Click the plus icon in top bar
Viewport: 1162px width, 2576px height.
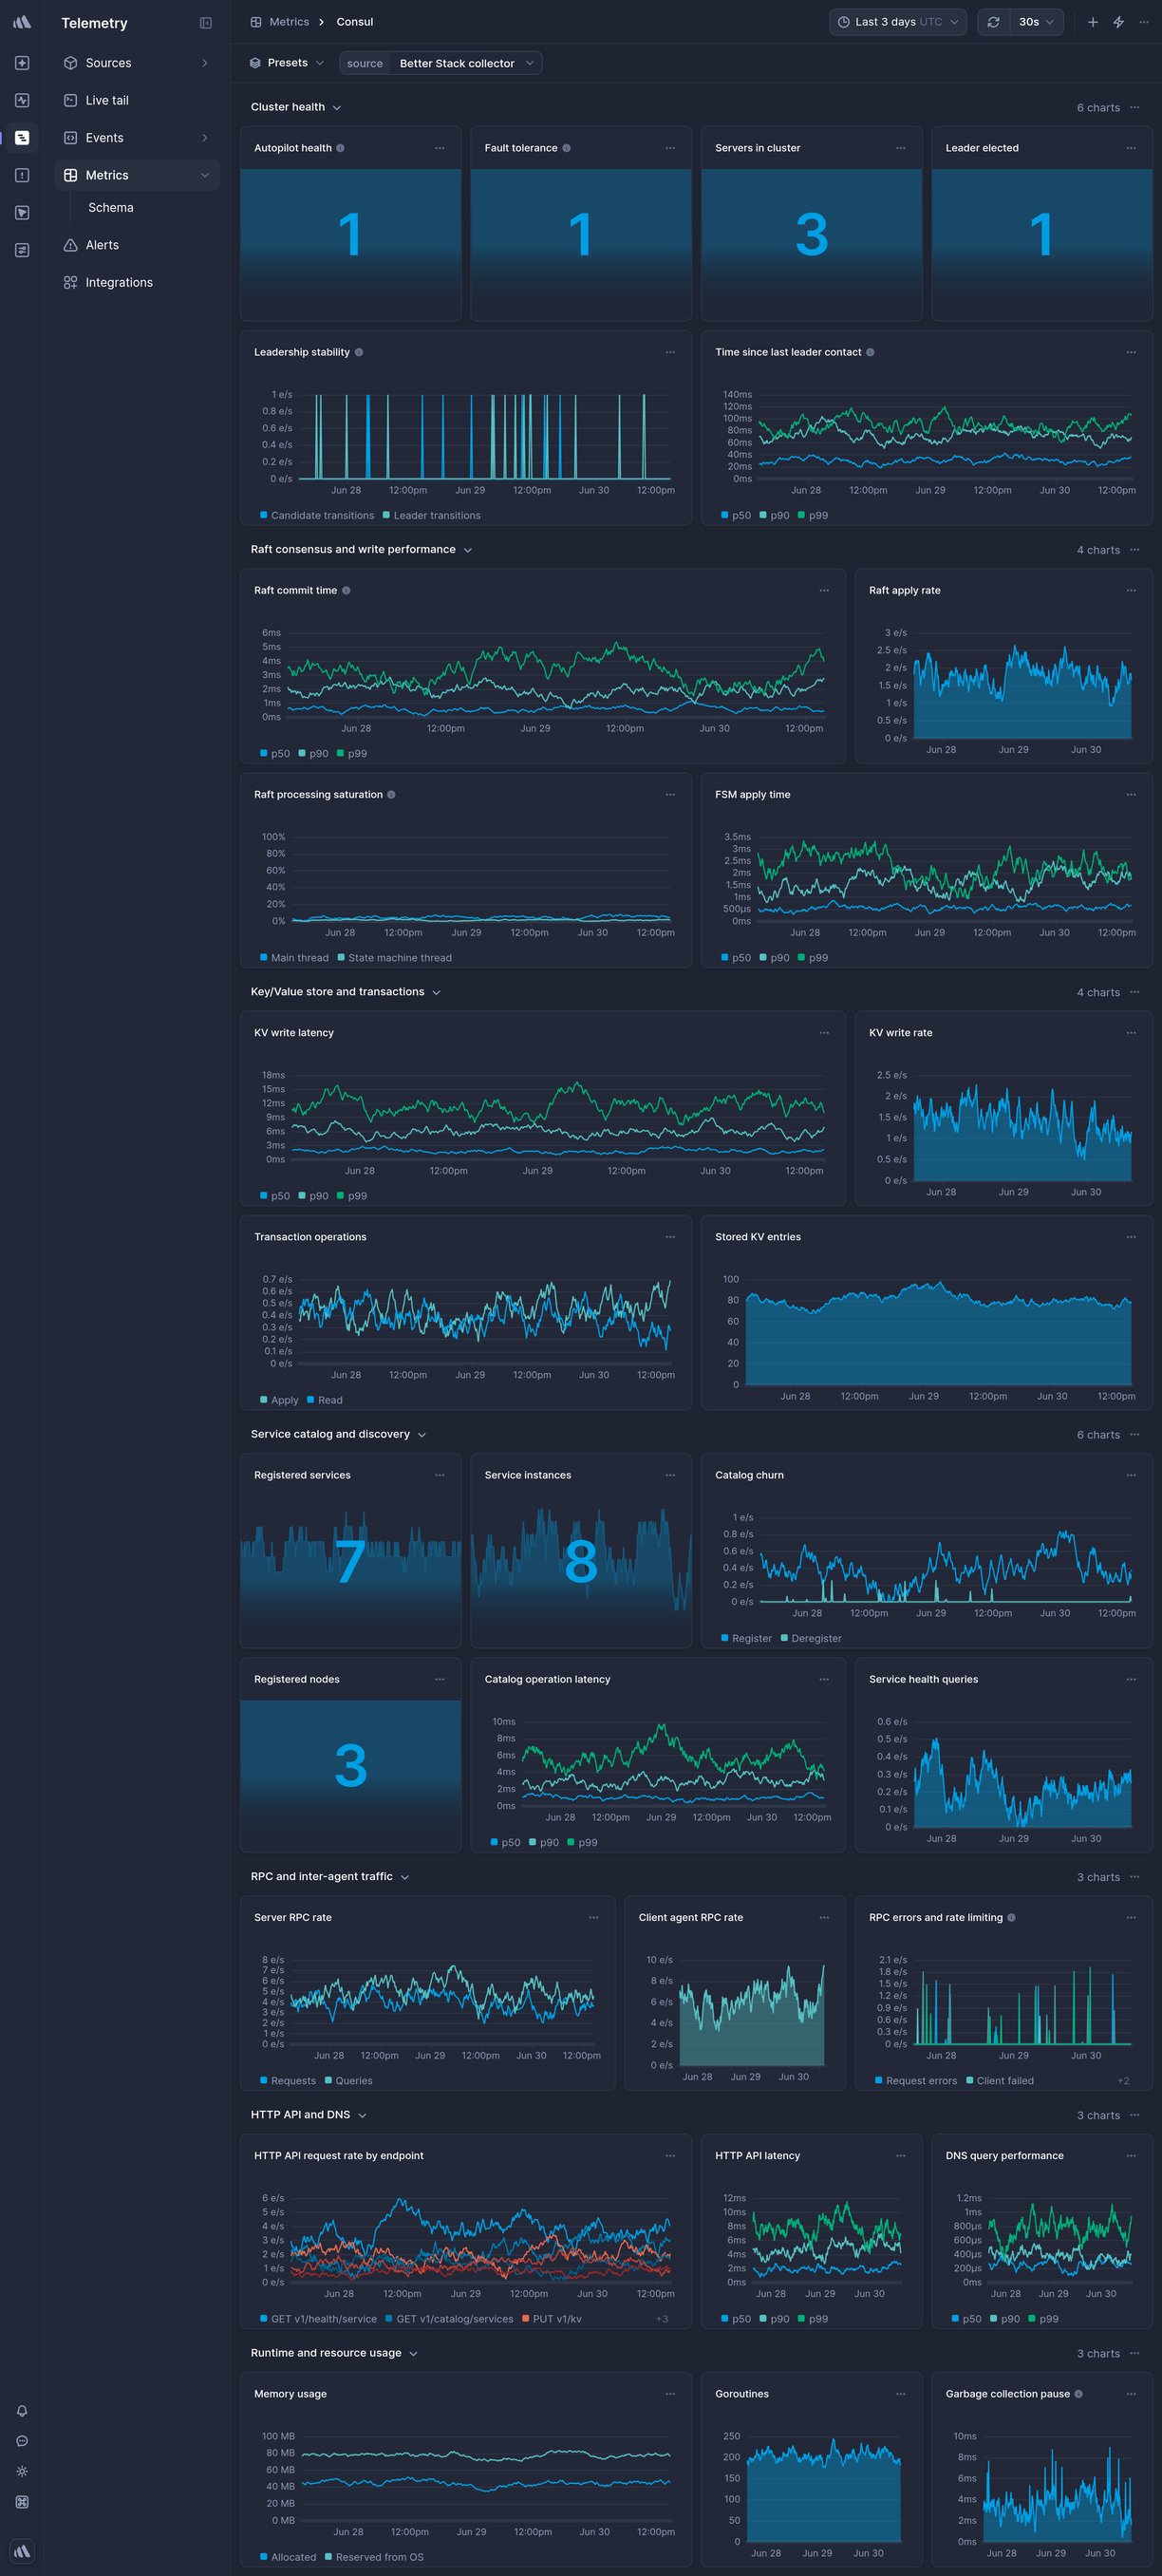point(1093,22)
